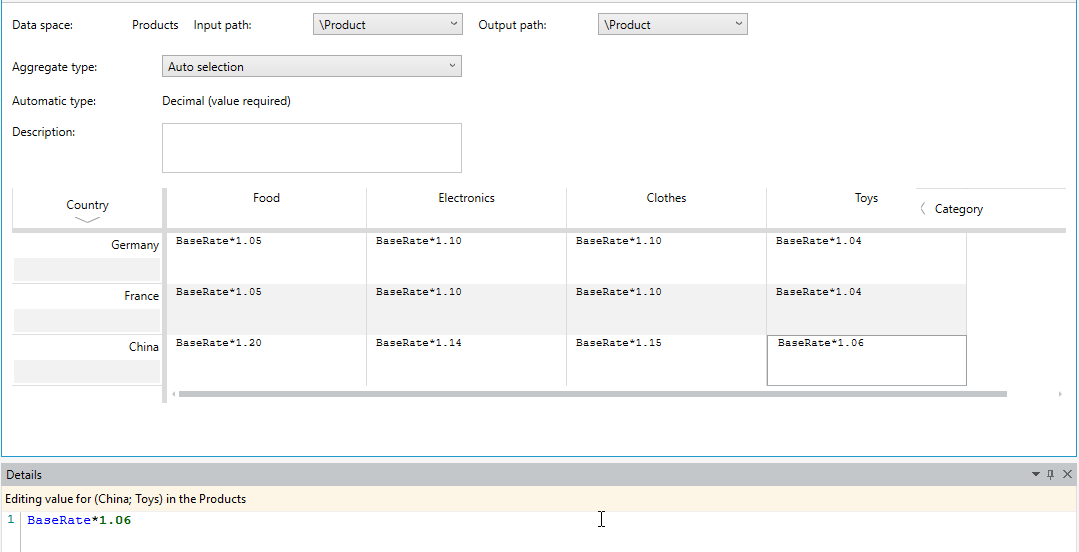The image size is (1079, 552).
Task: Click the formula editor line BaseRate*1.06
Action: (79, 520)
